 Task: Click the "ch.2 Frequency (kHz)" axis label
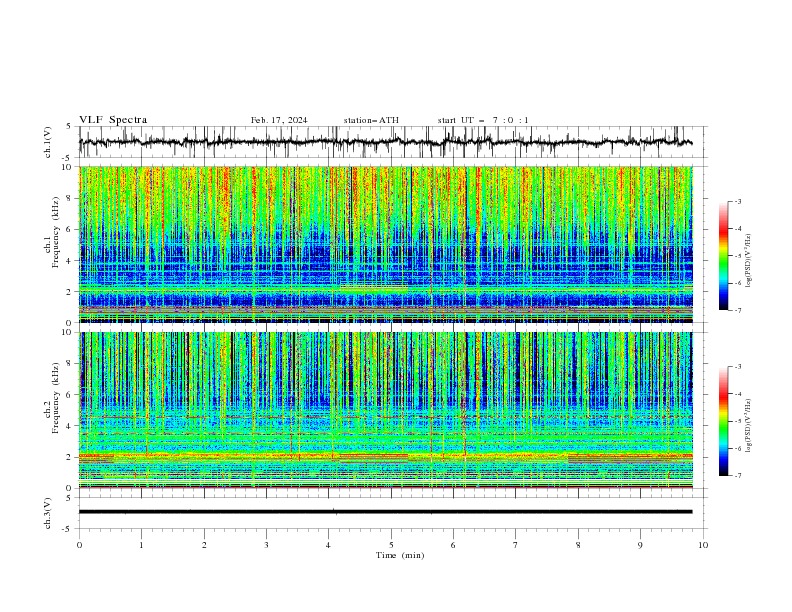(53, 398)
